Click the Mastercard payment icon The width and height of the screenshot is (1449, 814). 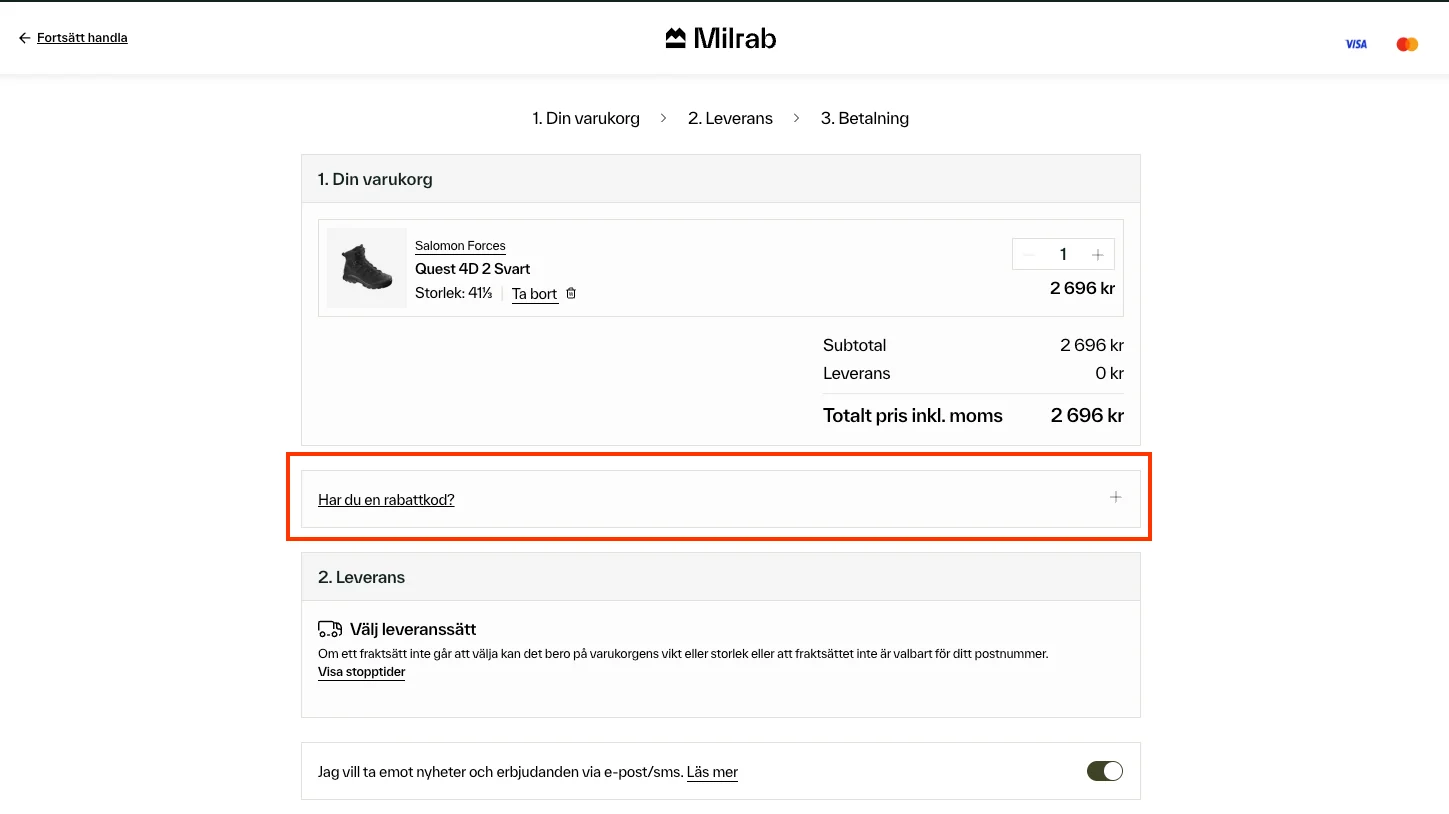point(1407,44)
